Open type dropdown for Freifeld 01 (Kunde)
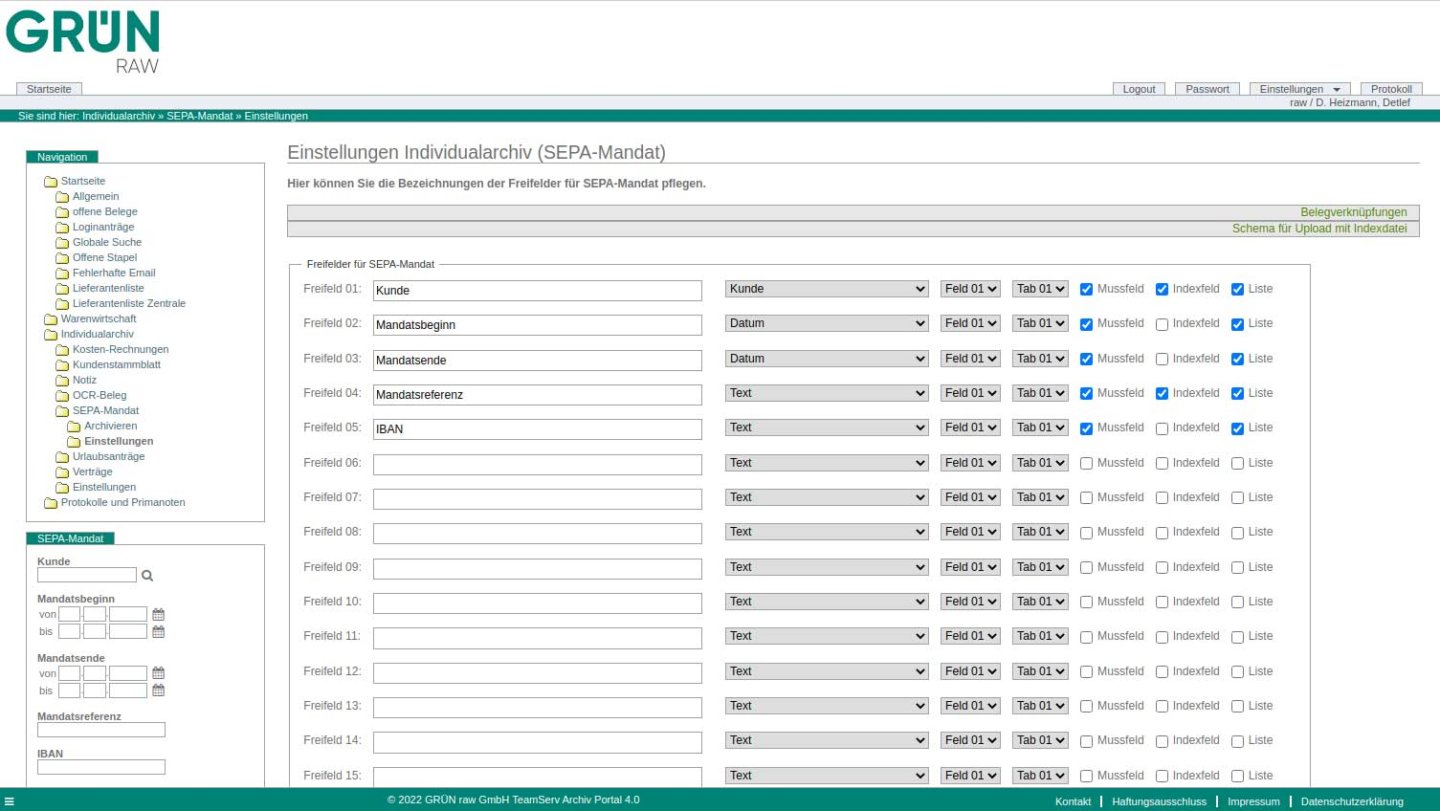Screen dimensions: 1440x811 coord(827,289)
